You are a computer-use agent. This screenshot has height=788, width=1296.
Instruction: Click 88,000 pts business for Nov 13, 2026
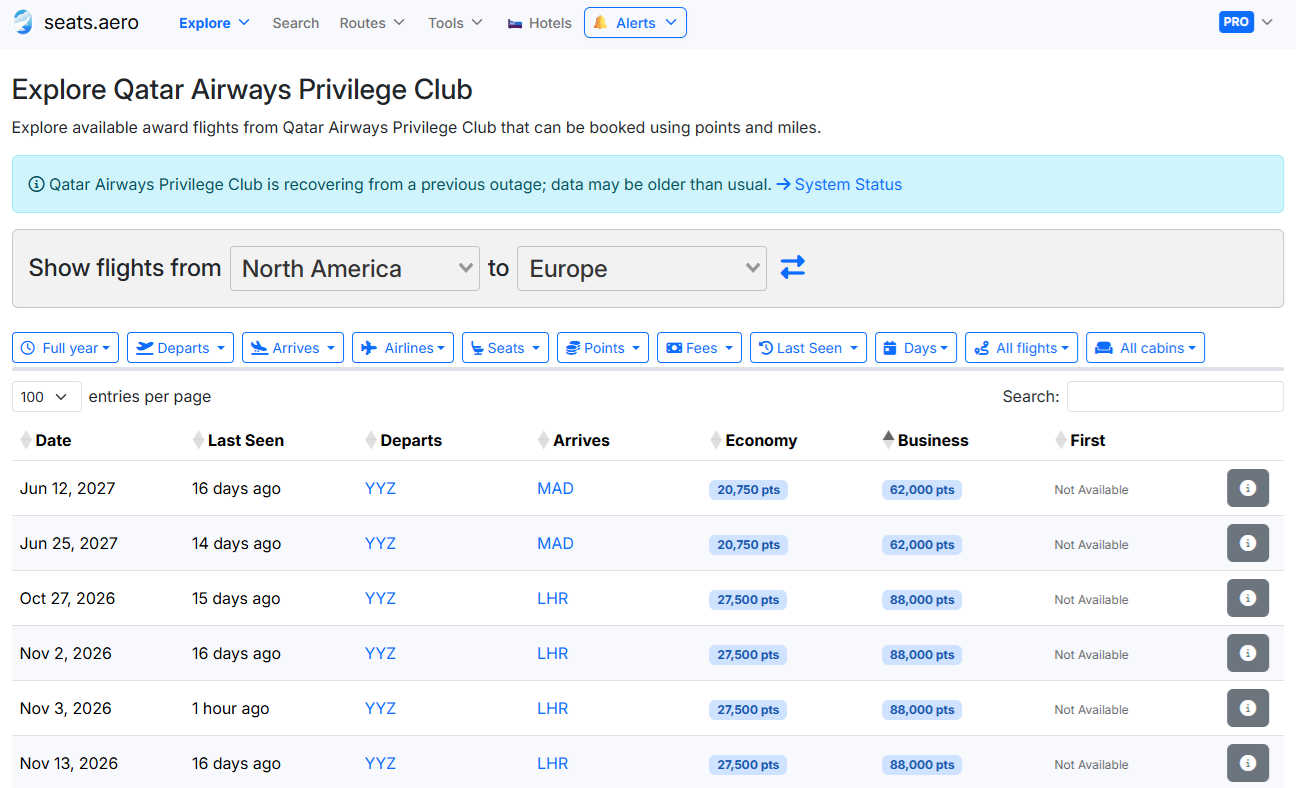click(921, 765)
